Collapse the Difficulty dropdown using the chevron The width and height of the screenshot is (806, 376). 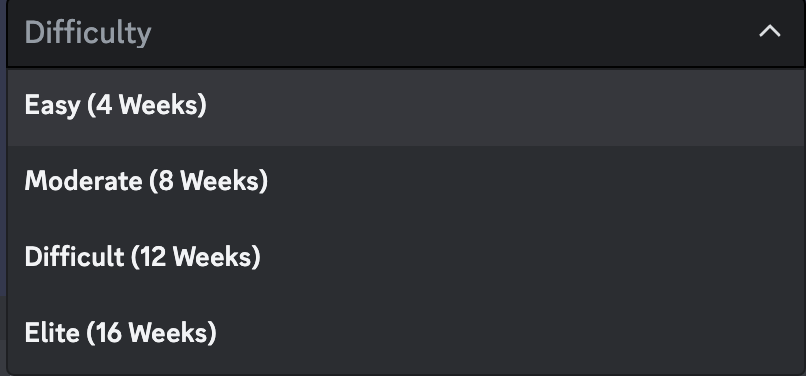pos(770,32)
